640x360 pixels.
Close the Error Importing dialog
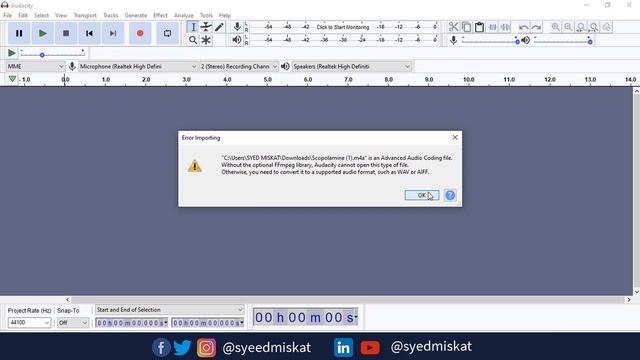pos(455,138)
